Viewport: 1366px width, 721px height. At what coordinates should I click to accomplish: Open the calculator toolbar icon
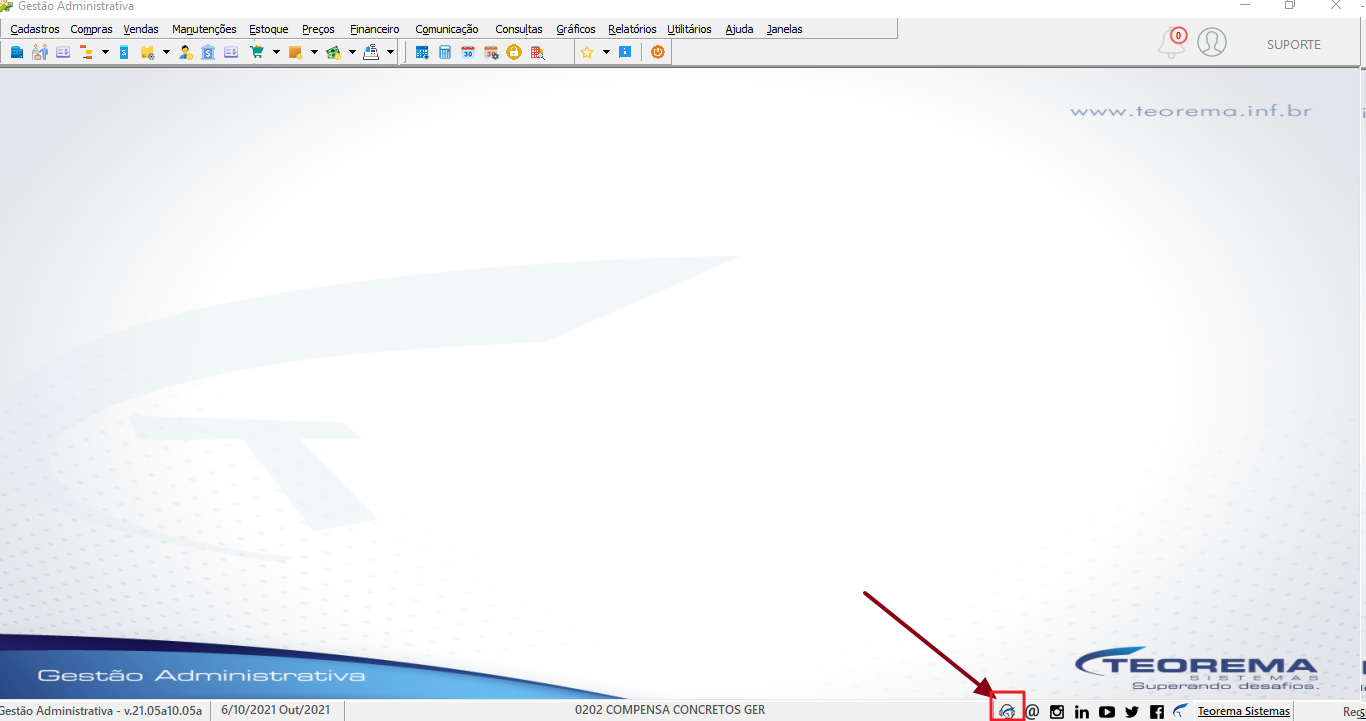[445, 52]
